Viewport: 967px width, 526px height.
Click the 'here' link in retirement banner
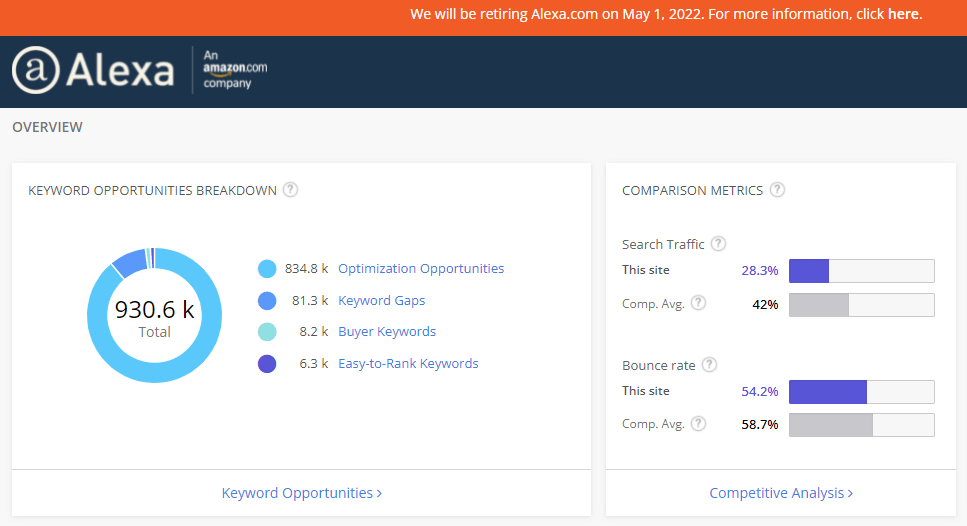[903, 14]
